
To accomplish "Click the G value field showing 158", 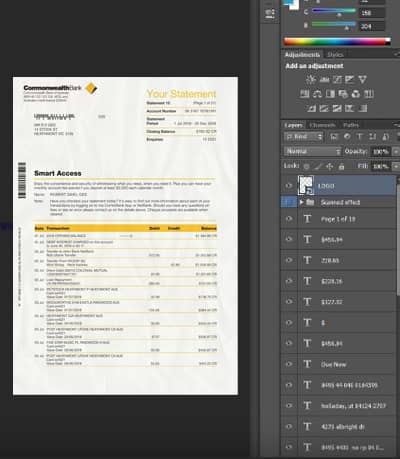I will point(372,13).
